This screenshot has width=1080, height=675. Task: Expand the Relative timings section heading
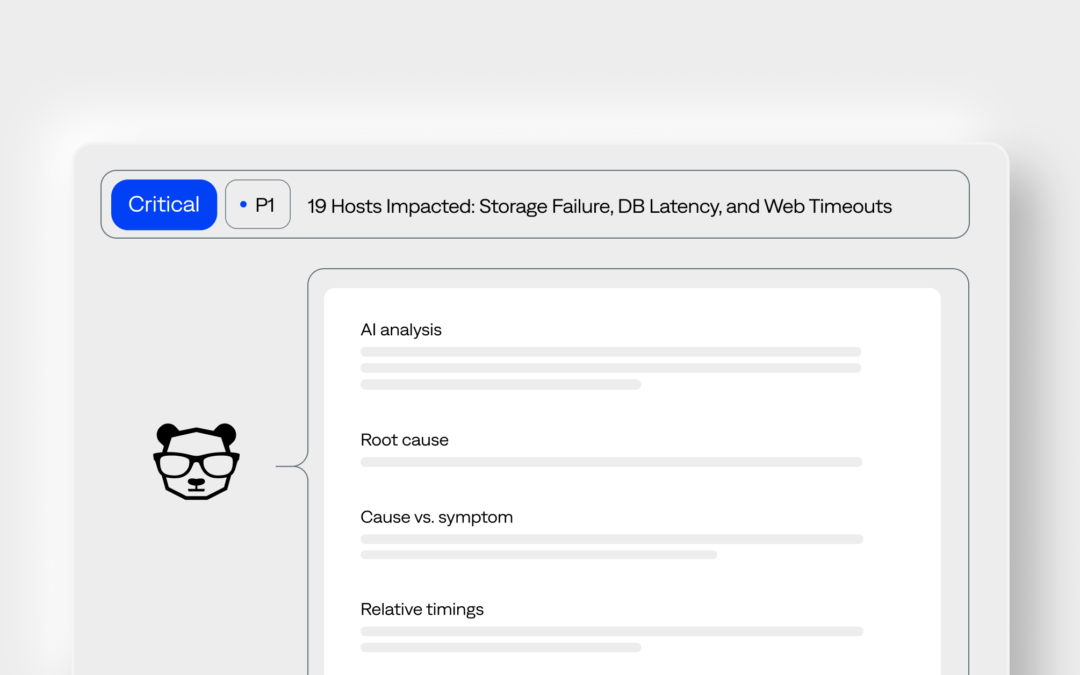pyautogui.click(x=422, y=610)
